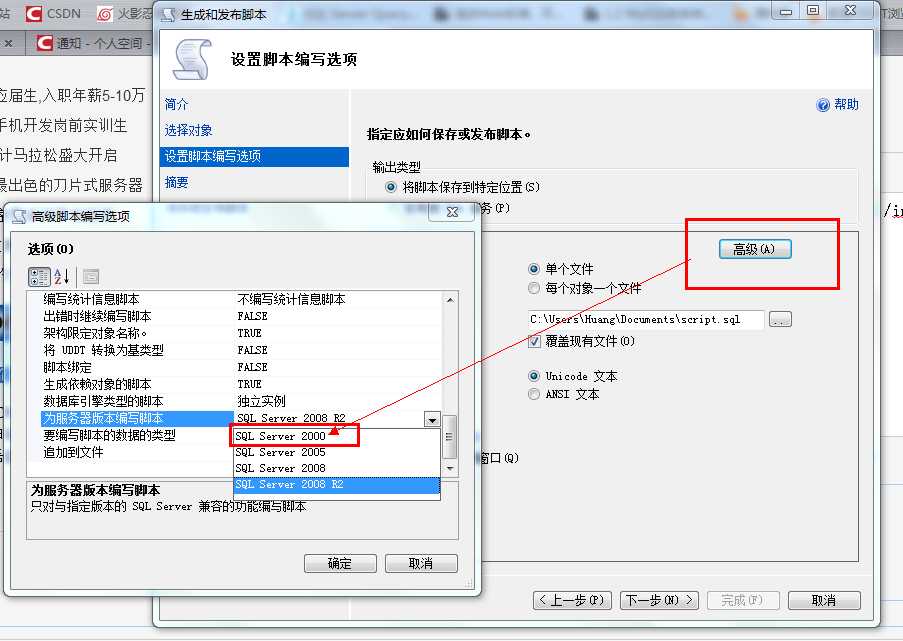The width and height of the screenshot is (903, 641).
Task: Toggle 覆盖现有文件 checkbox
Action: point(534,341)
